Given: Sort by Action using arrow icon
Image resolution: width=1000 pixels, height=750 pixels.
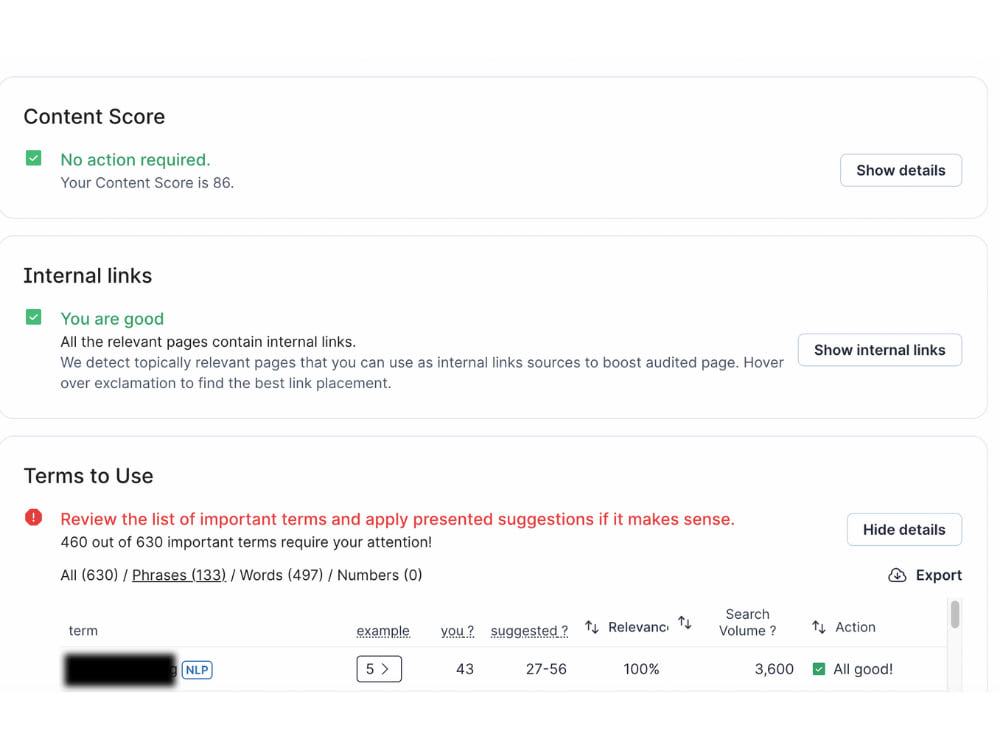Looking at the screenshot, I should 819,628.
